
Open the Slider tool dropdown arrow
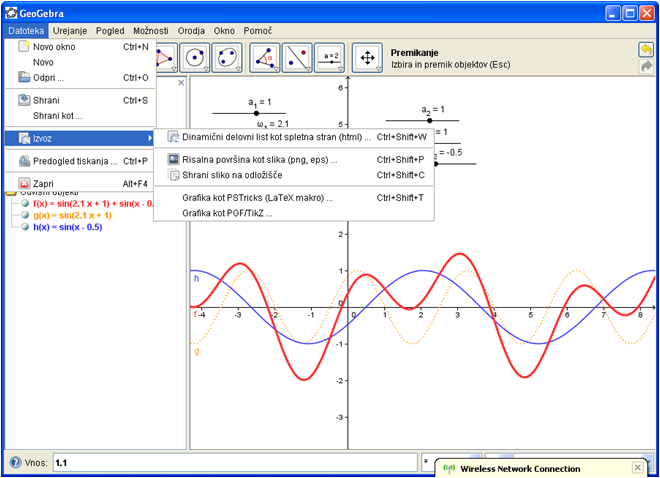(341, 69)
